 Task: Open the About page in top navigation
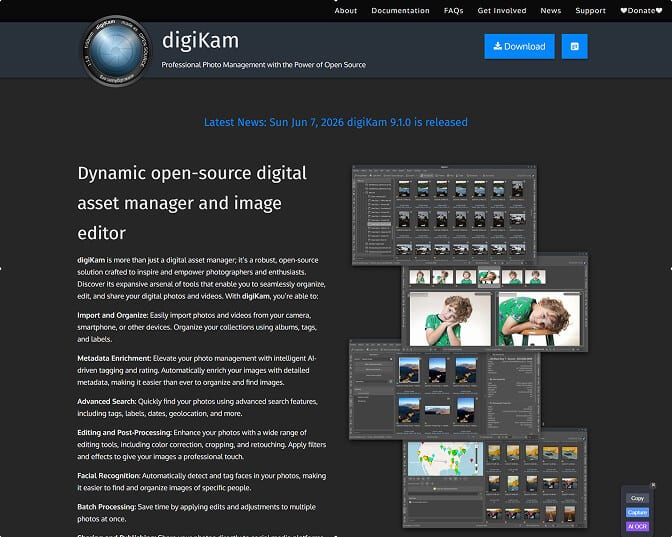(345, 11)
